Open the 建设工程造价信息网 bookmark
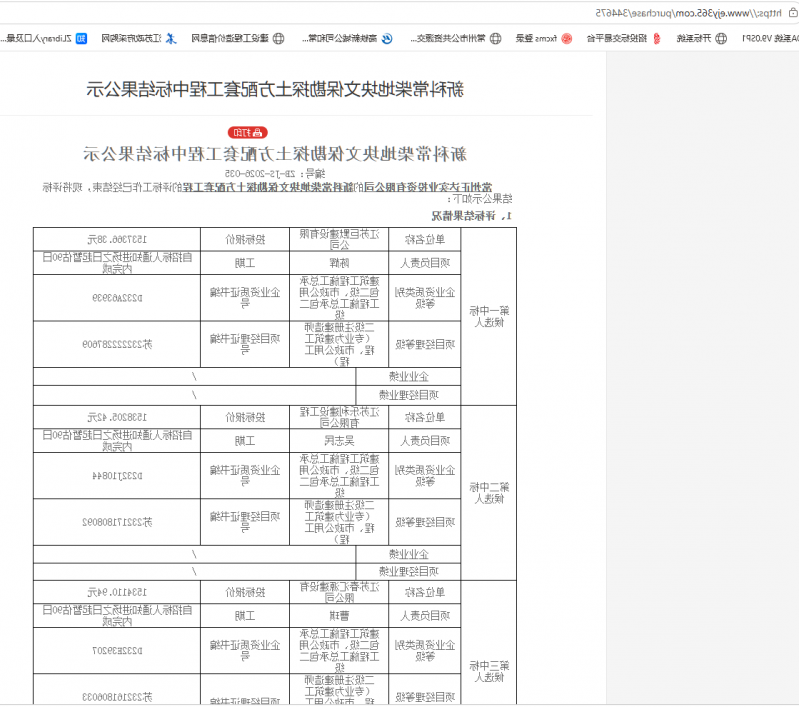 coord(238,38)
